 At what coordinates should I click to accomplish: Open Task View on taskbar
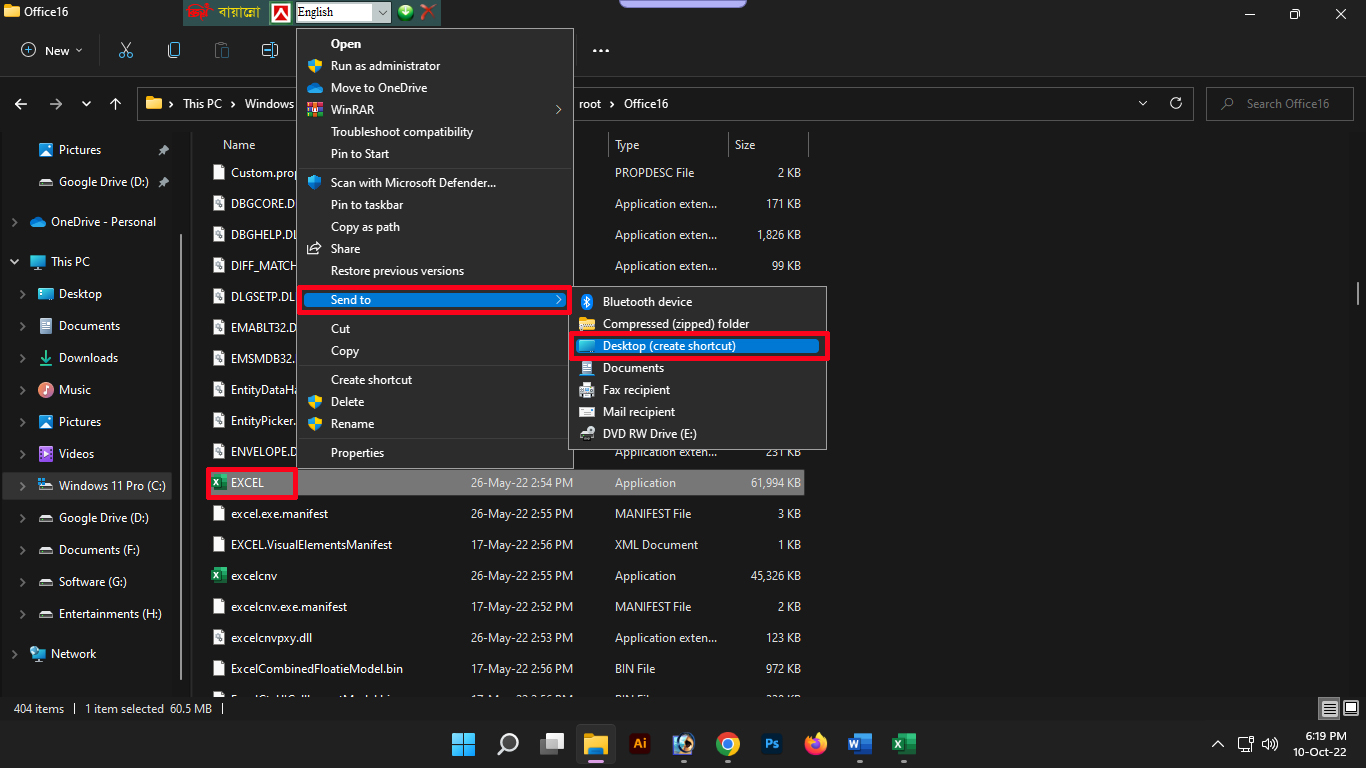click(552, 744)
